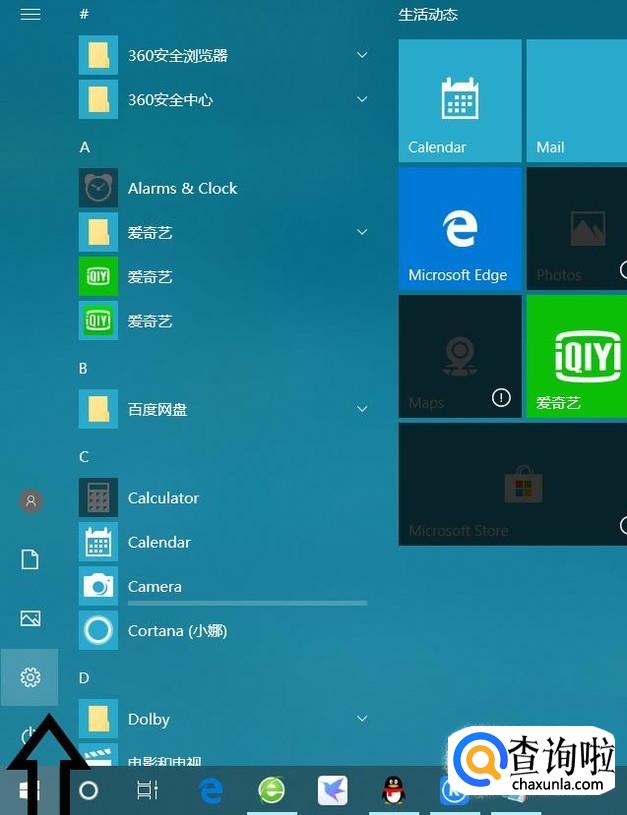Click the letter C section header
The width and height of the screenshot is (627, 815).
84,457
